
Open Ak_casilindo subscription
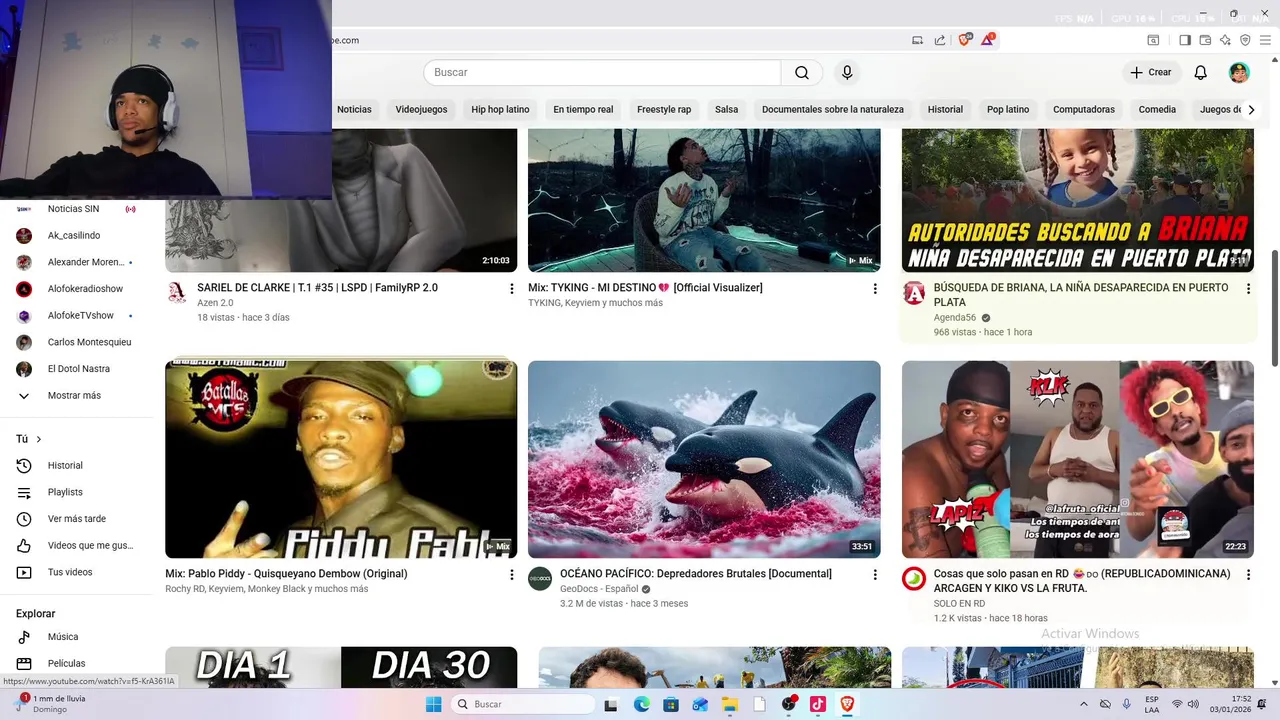tap(76, 235)
